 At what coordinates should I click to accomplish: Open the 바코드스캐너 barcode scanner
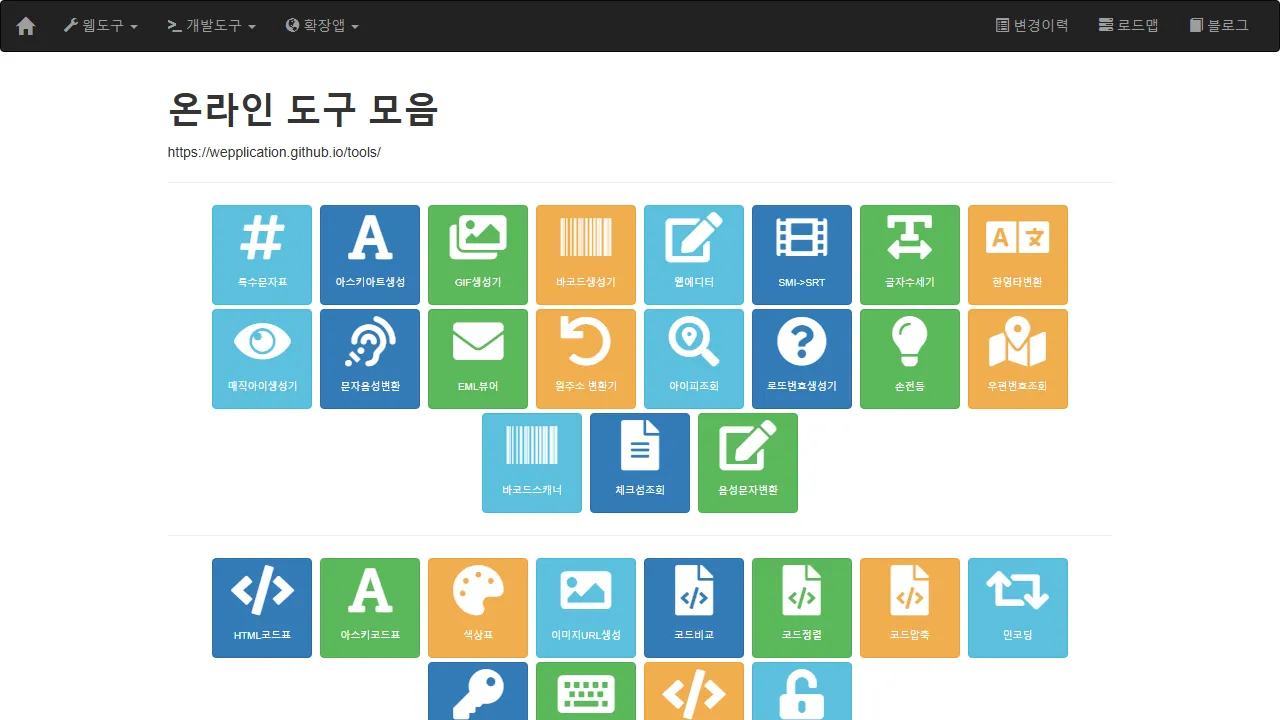tap(531, 462)
